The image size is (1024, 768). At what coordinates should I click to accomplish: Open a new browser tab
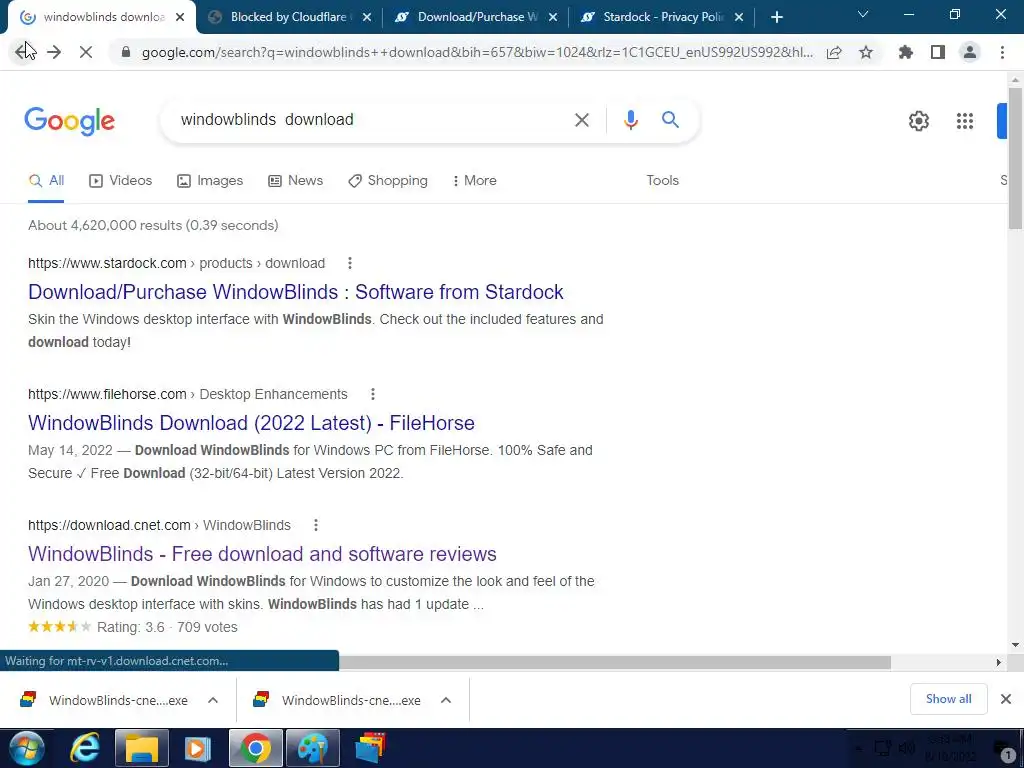click(x=776, y=18)
